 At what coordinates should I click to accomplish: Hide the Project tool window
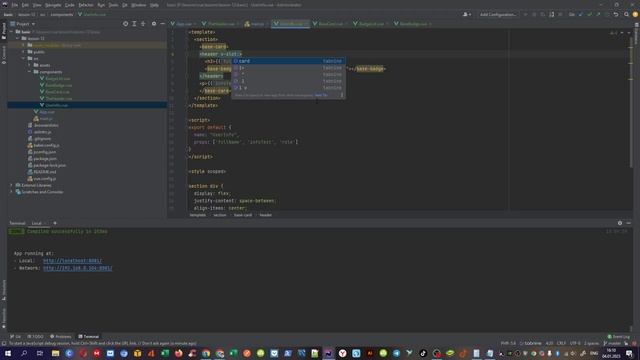[162, 24]
